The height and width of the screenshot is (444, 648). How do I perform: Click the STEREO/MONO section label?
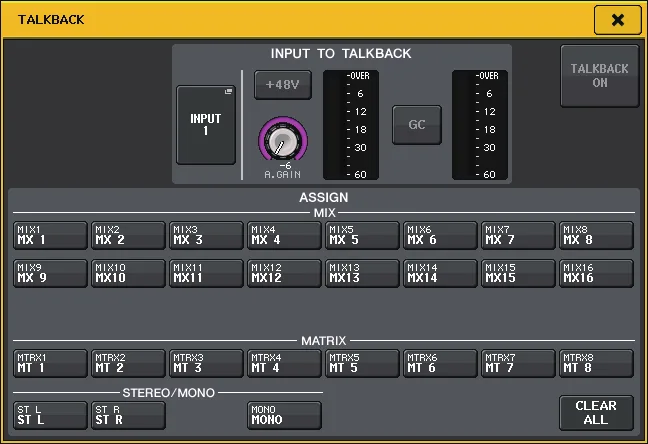[x=169, y=393]
